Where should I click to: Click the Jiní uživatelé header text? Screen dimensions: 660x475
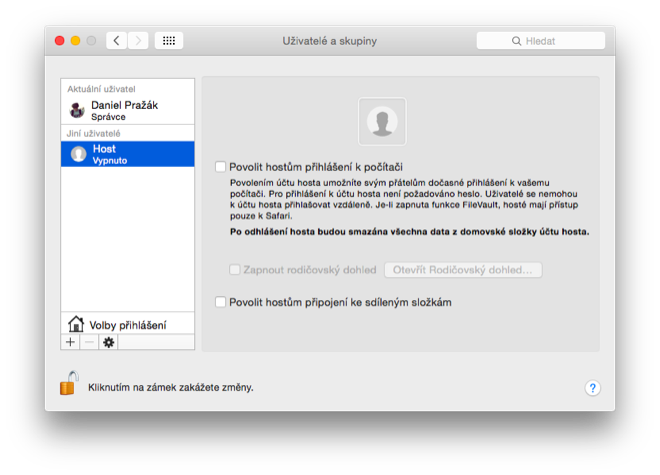point(93,133)
